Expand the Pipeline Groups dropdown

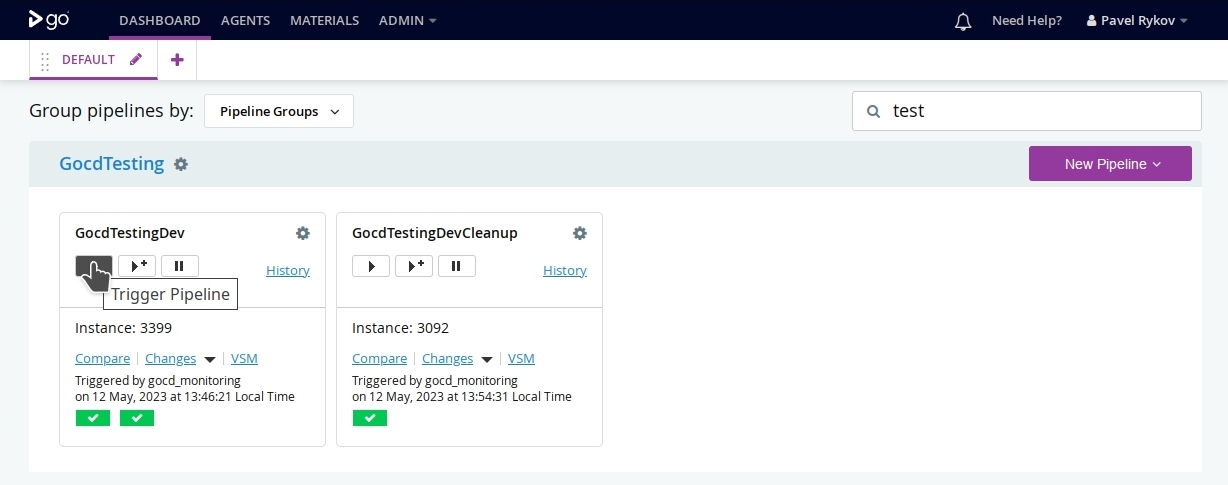tap(279, 112)
